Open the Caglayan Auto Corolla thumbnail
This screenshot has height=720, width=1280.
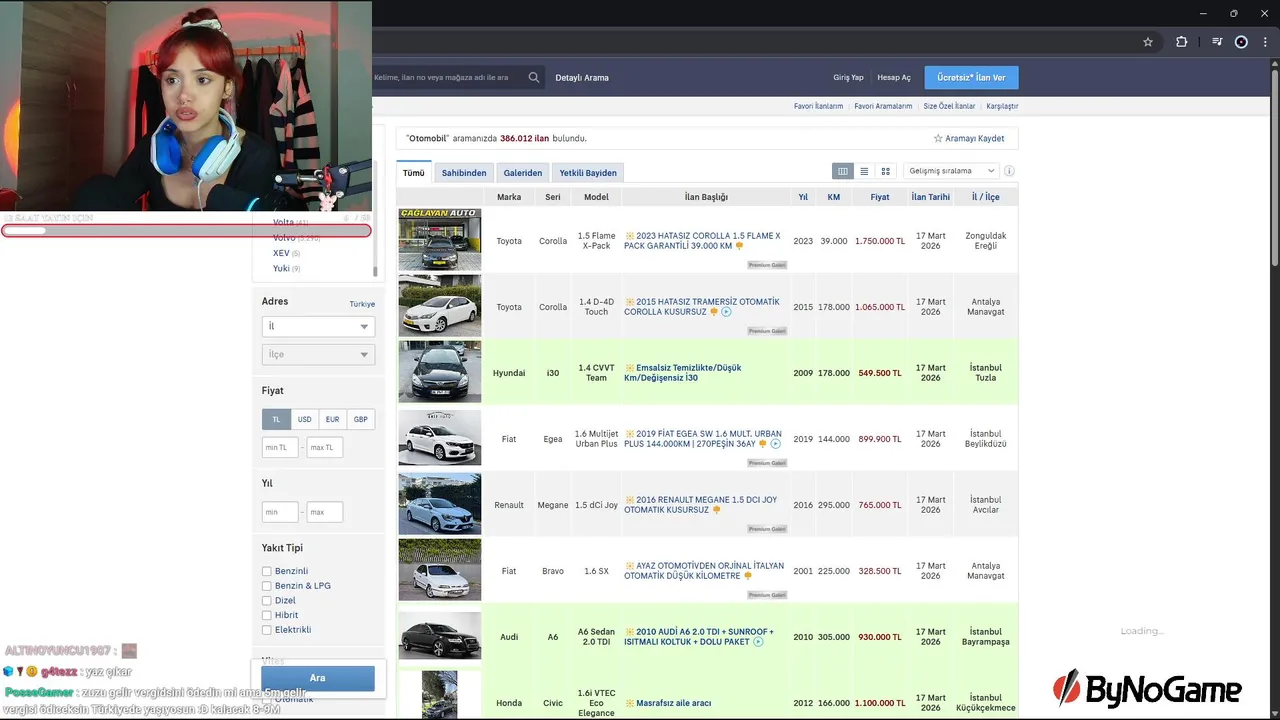[440, 240]
